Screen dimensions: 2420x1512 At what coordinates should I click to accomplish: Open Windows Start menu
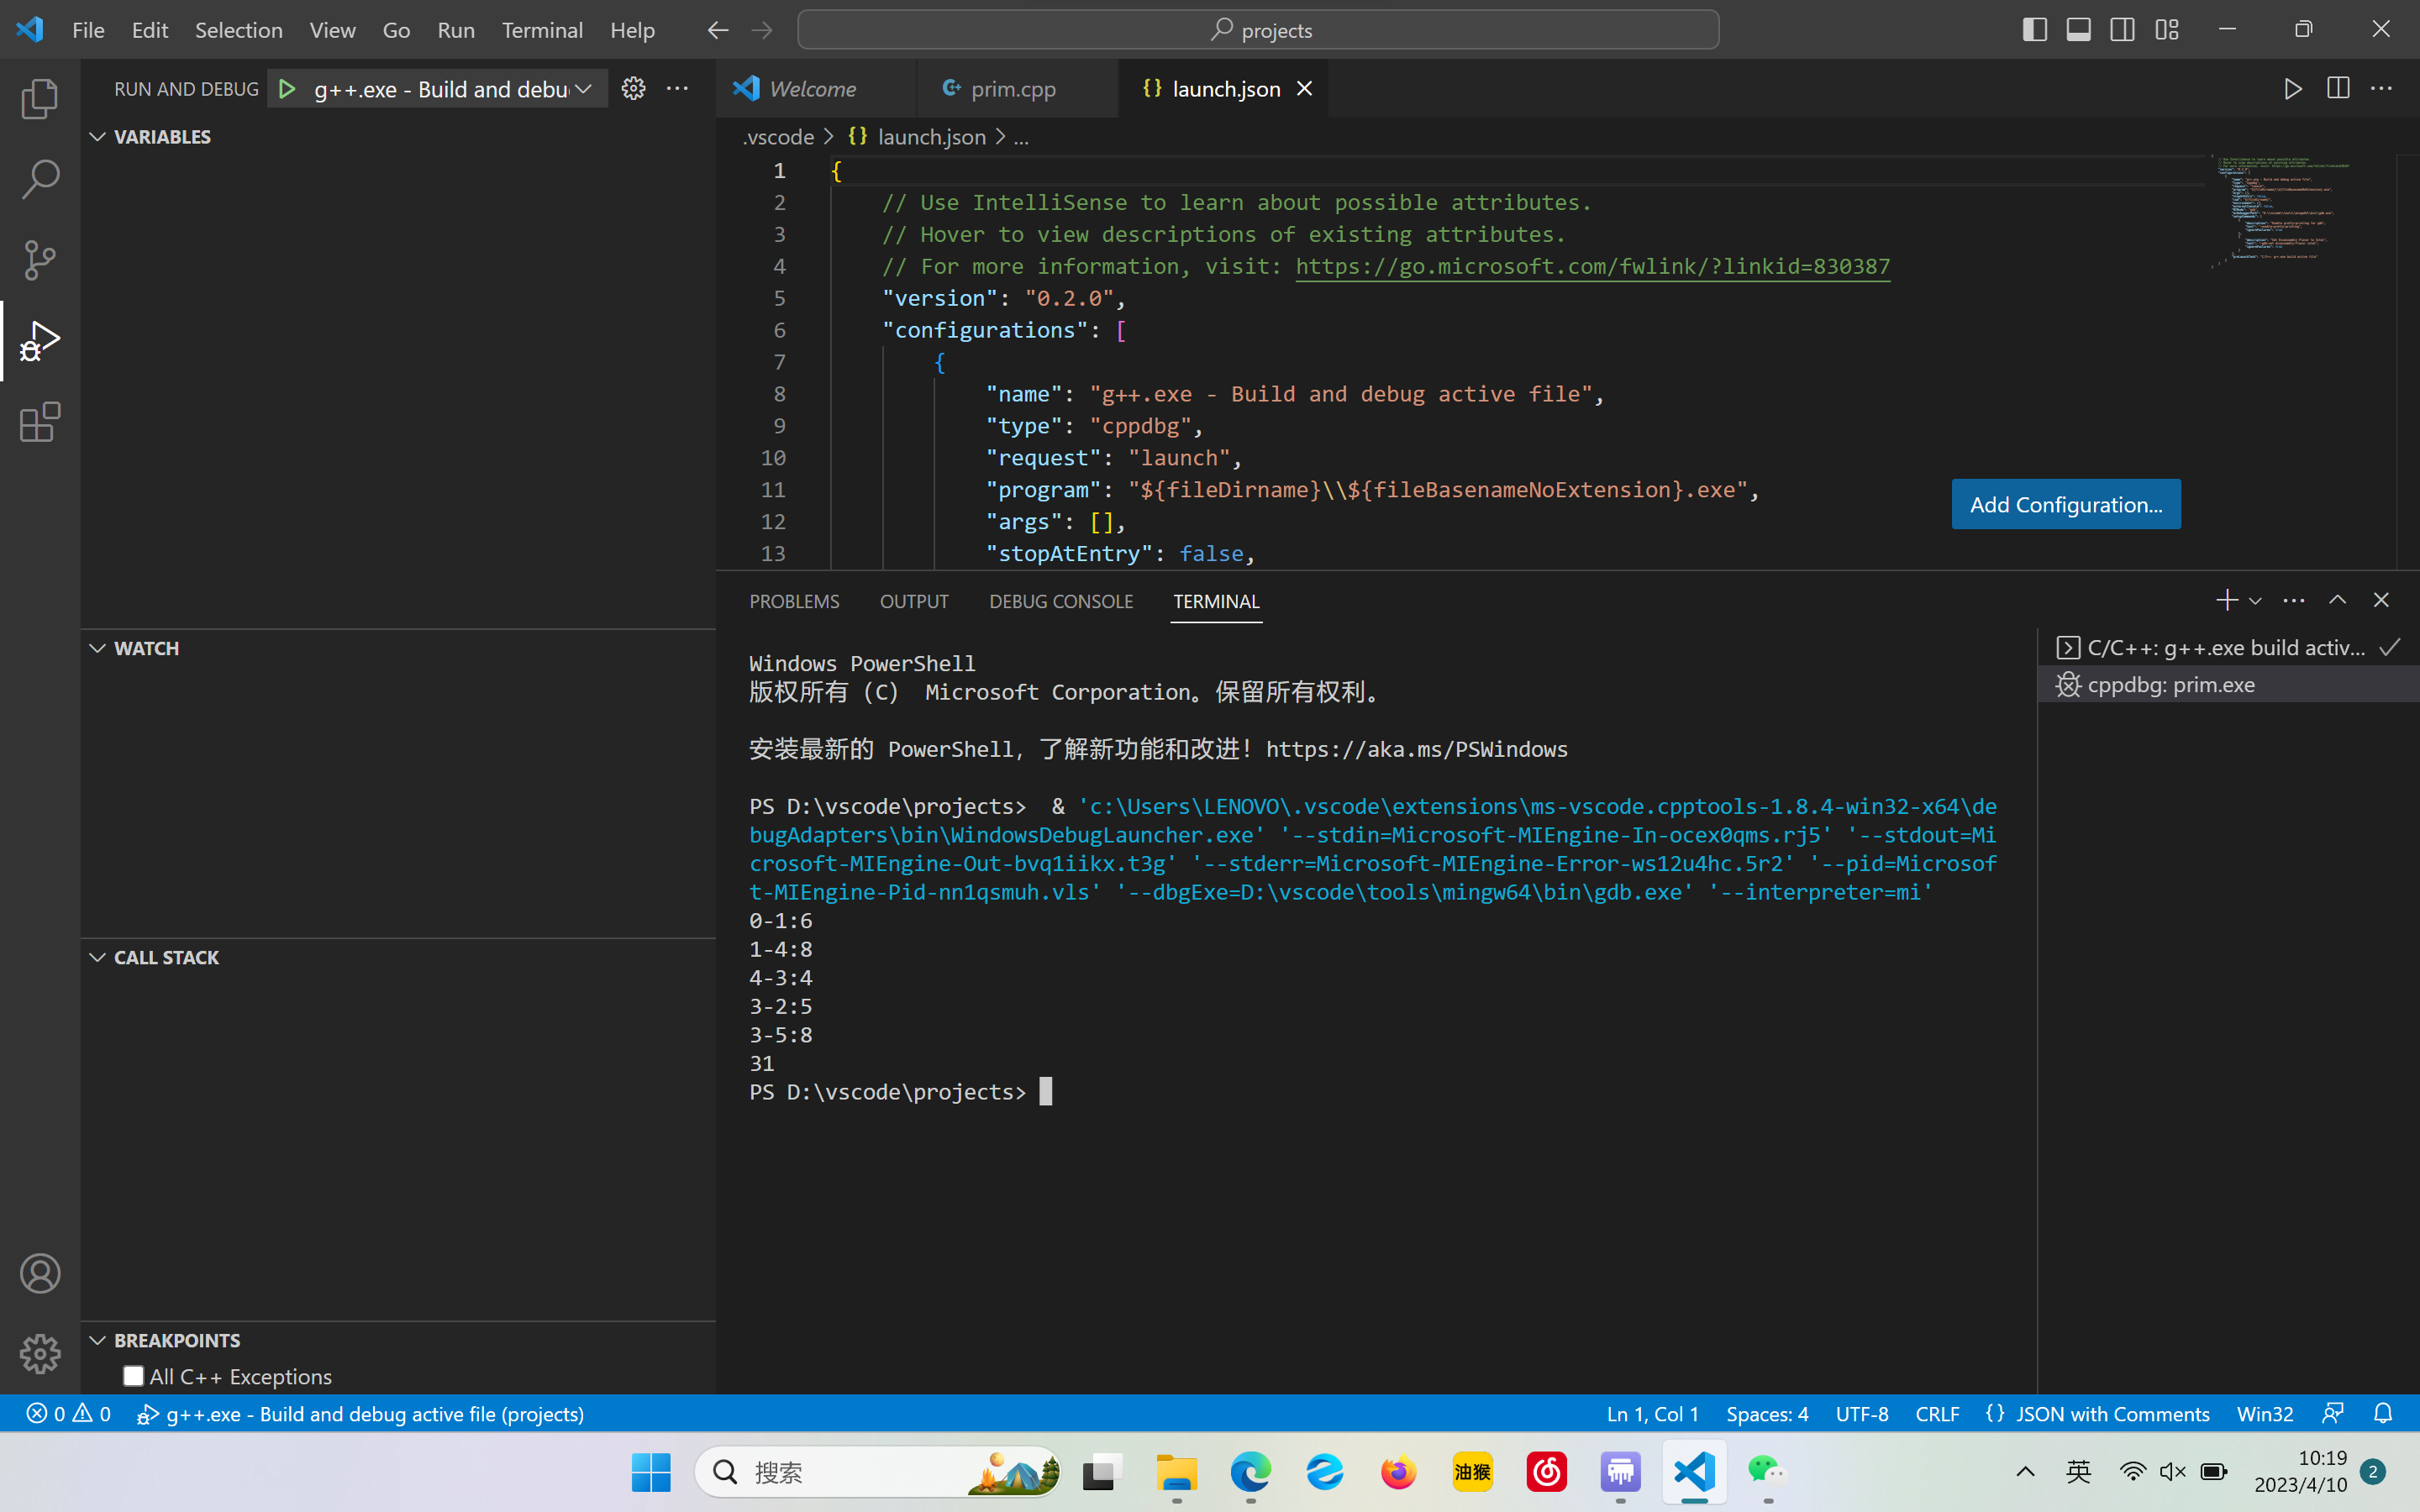click(x=651, y=1471)
